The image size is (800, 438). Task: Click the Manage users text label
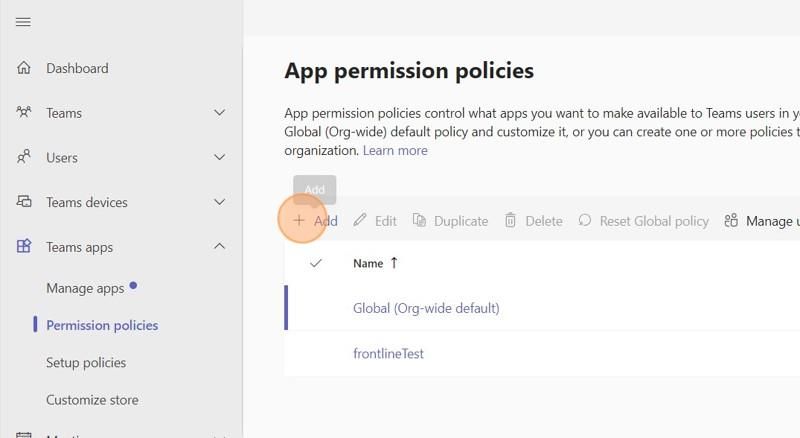click(772, 221)
